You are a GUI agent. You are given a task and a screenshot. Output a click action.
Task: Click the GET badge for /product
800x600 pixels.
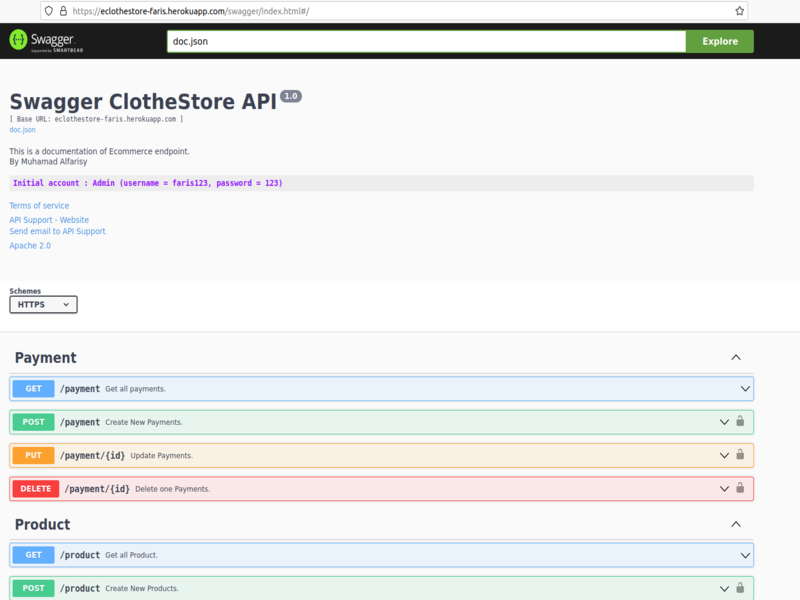tap(33, 555)
